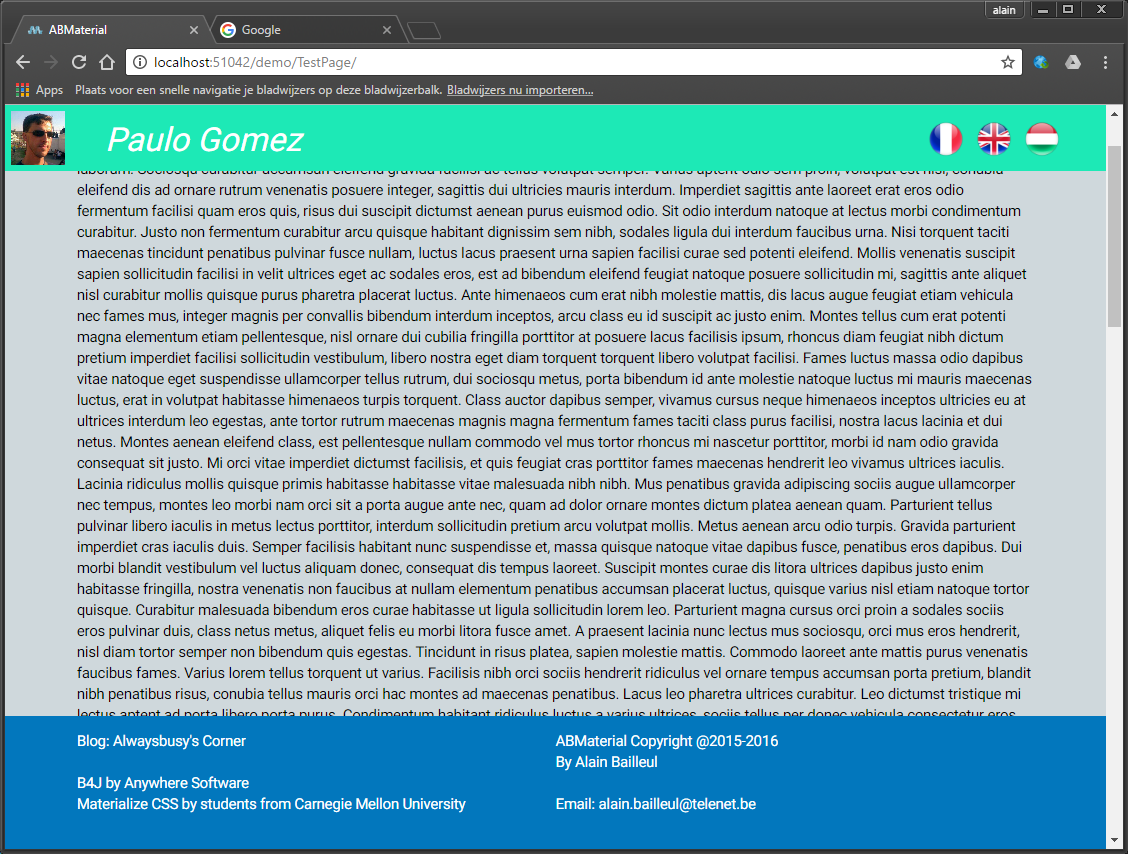Click Bladwijzers nu importeren link
This screenshot has height=854, width=1128.
(x=520, y=90)
